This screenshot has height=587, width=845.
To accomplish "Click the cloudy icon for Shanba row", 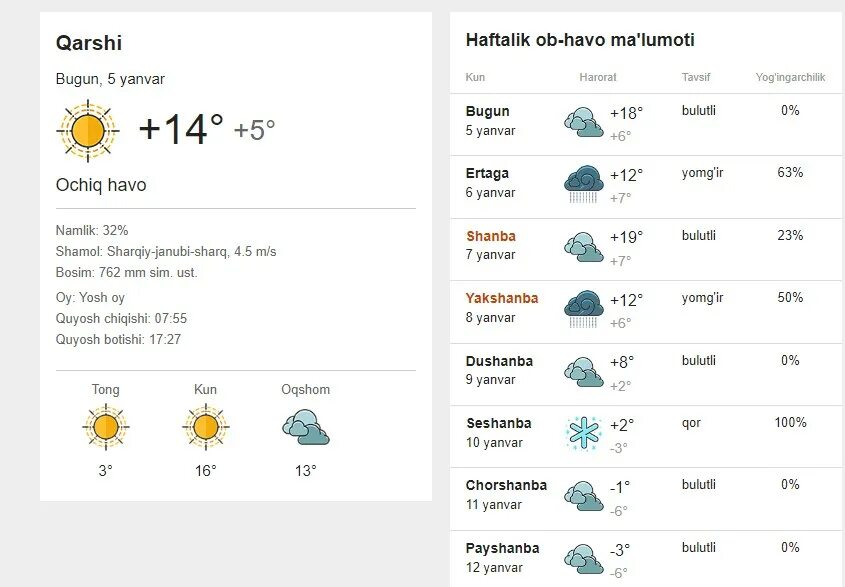I will (584, 247).
